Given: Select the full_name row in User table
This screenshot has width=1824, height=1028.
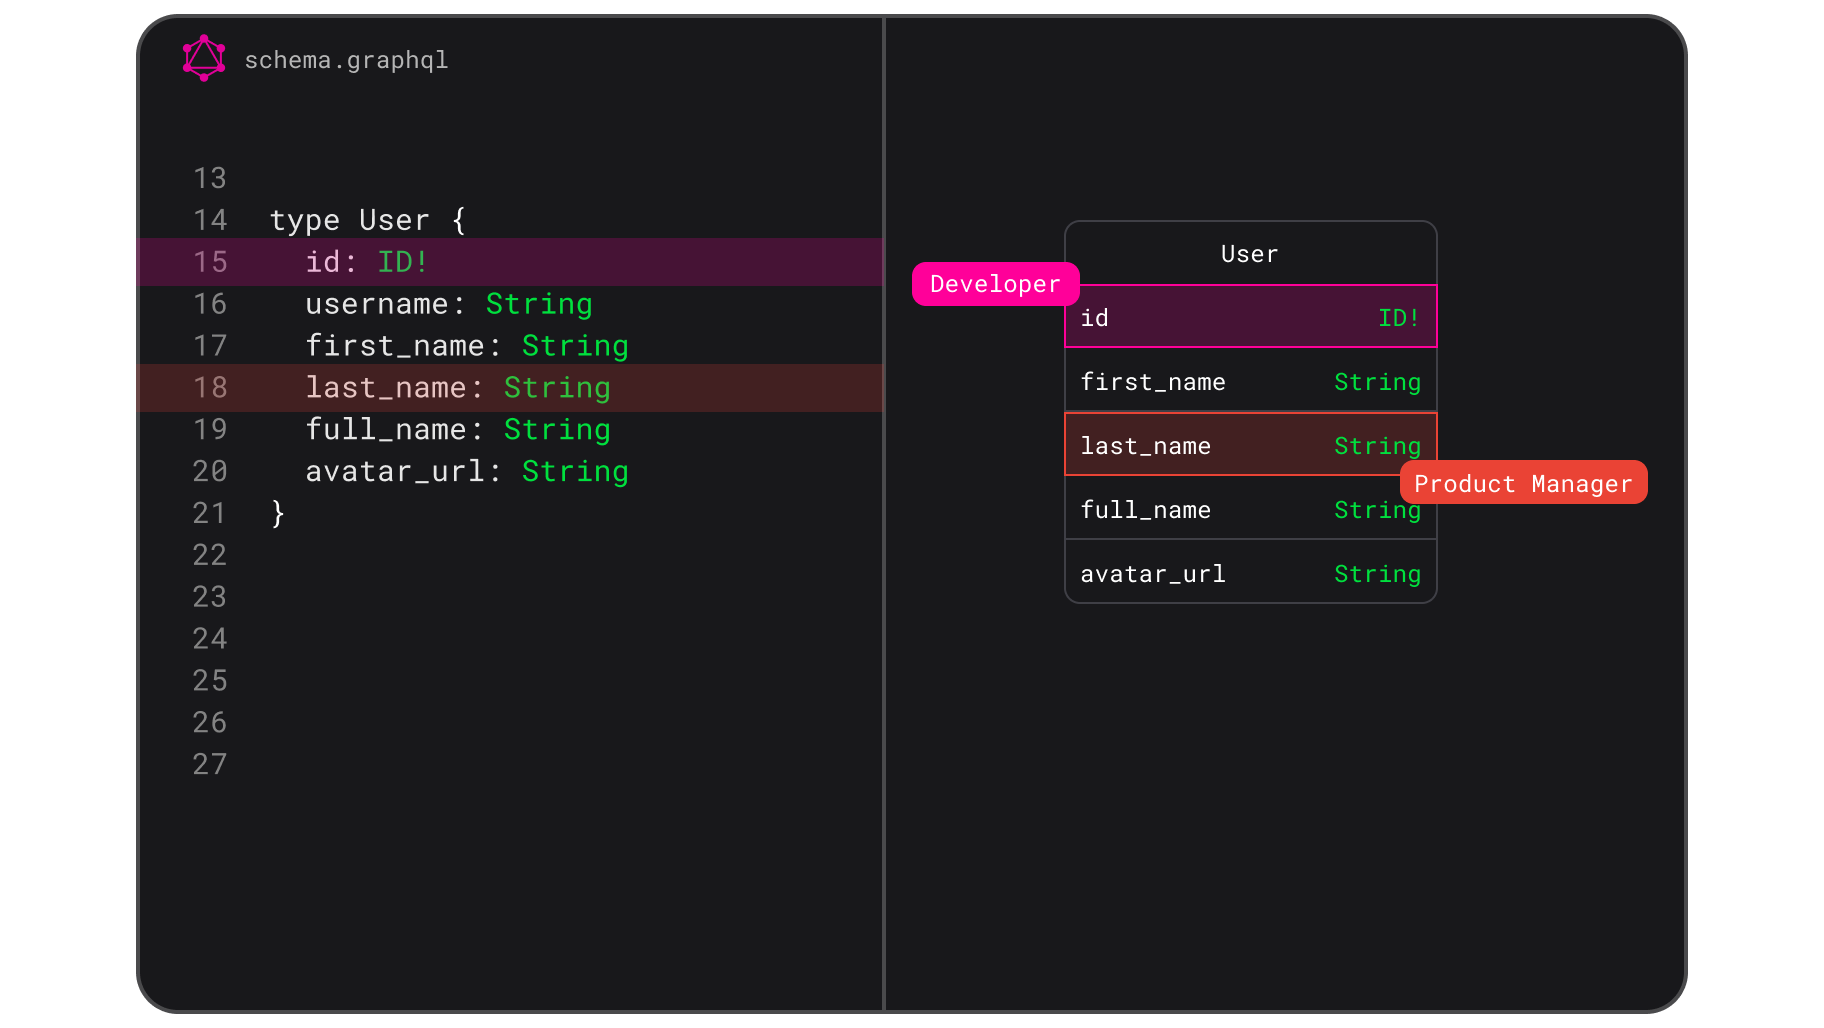Looking at the screenshot, I should pyautogui.click(x=1250, y=509).
